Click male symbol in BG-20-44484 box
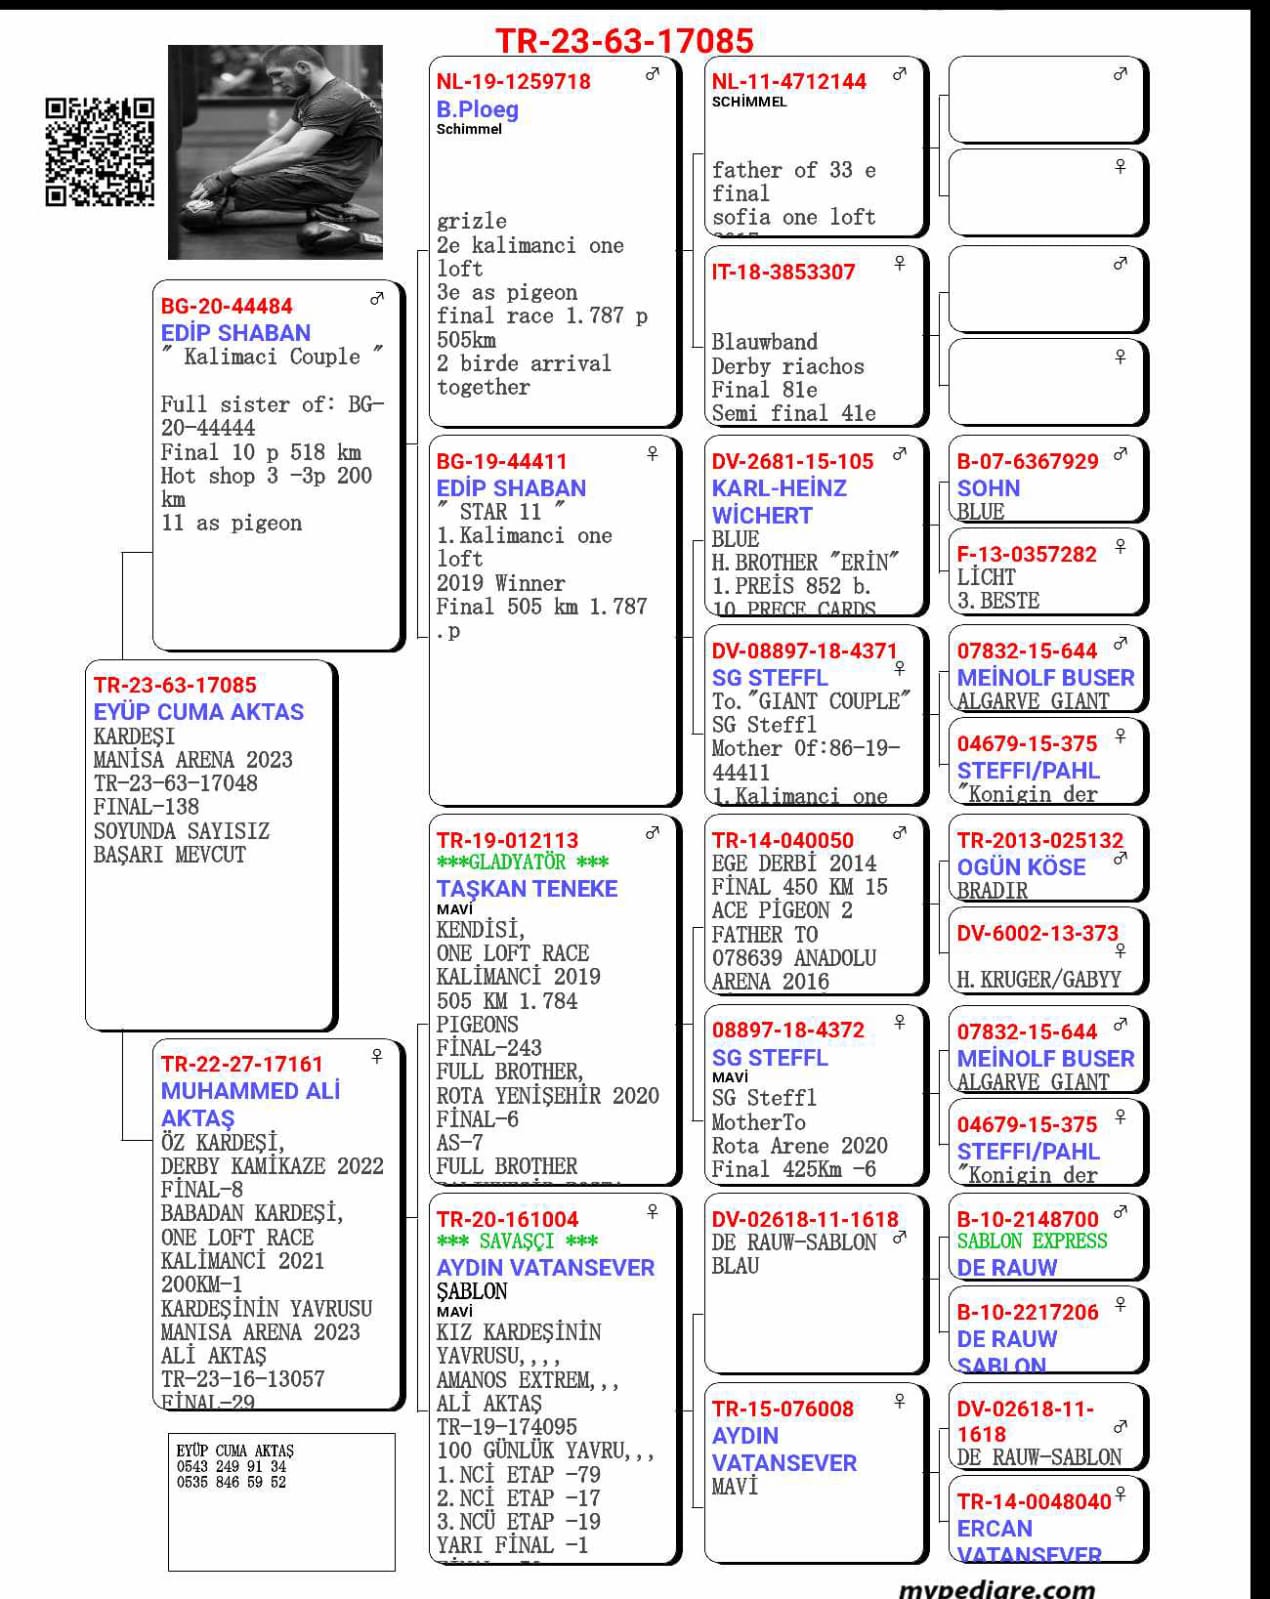Viewport: 1270px width, 1599px height. (x=377, y=299)
